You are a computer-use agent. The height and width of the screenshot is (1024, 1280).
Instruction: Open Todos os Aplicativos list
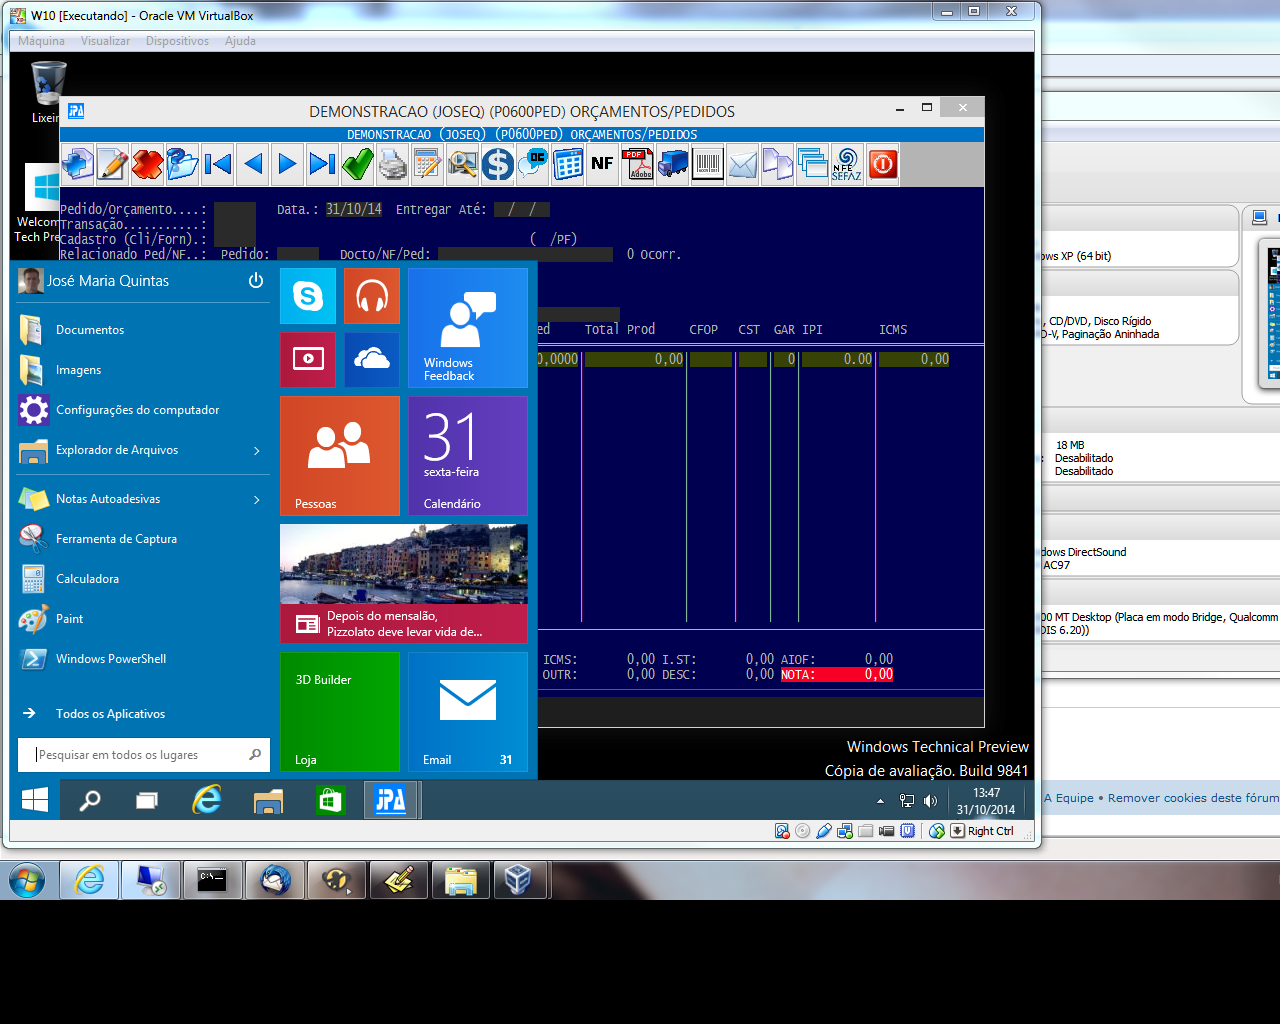(110, 714)
